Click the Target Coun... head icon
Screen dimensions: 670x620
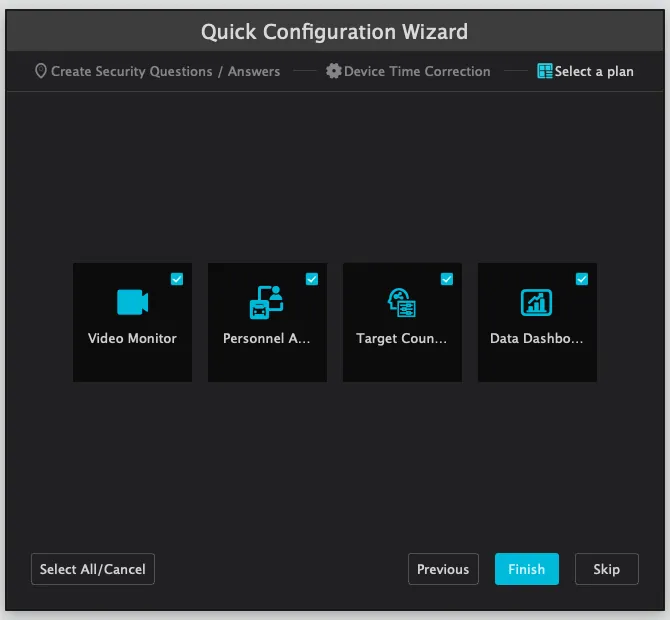click(x=402, y=303)
